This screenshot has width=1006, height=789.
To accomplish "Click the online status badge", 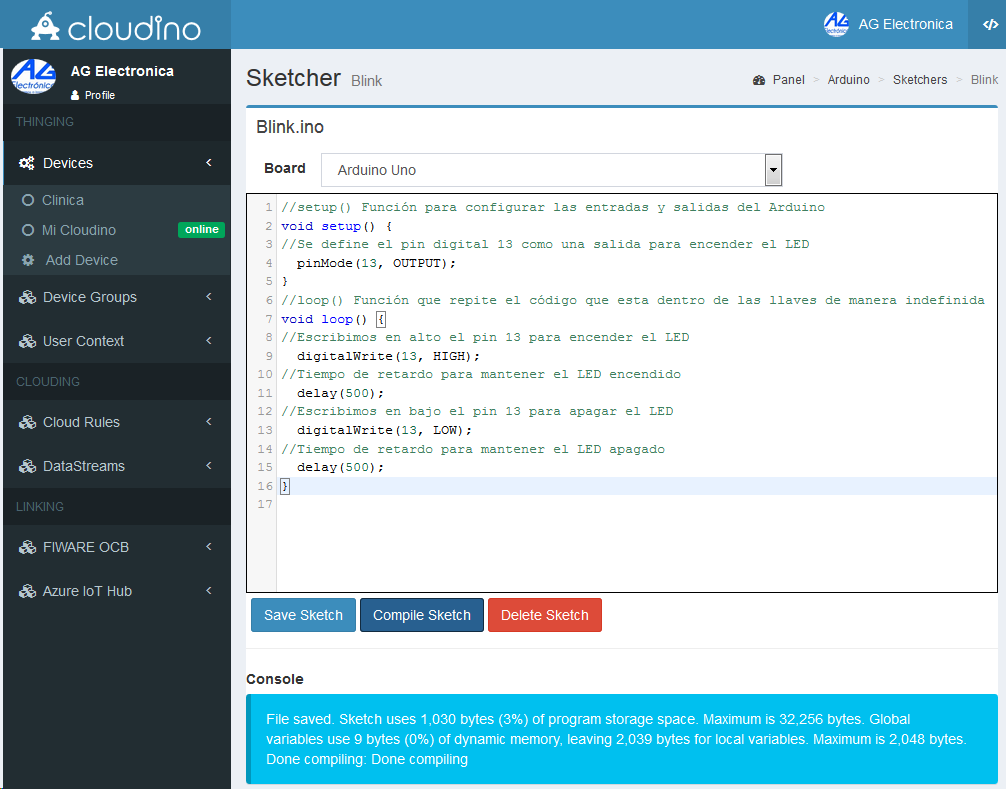I will tap(201, 230).
